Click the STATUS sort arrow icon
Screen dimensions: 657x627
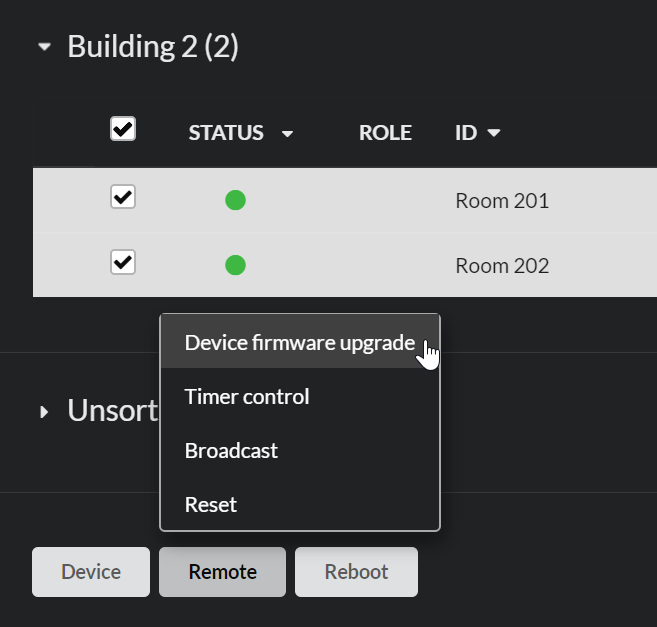point(287,134)
